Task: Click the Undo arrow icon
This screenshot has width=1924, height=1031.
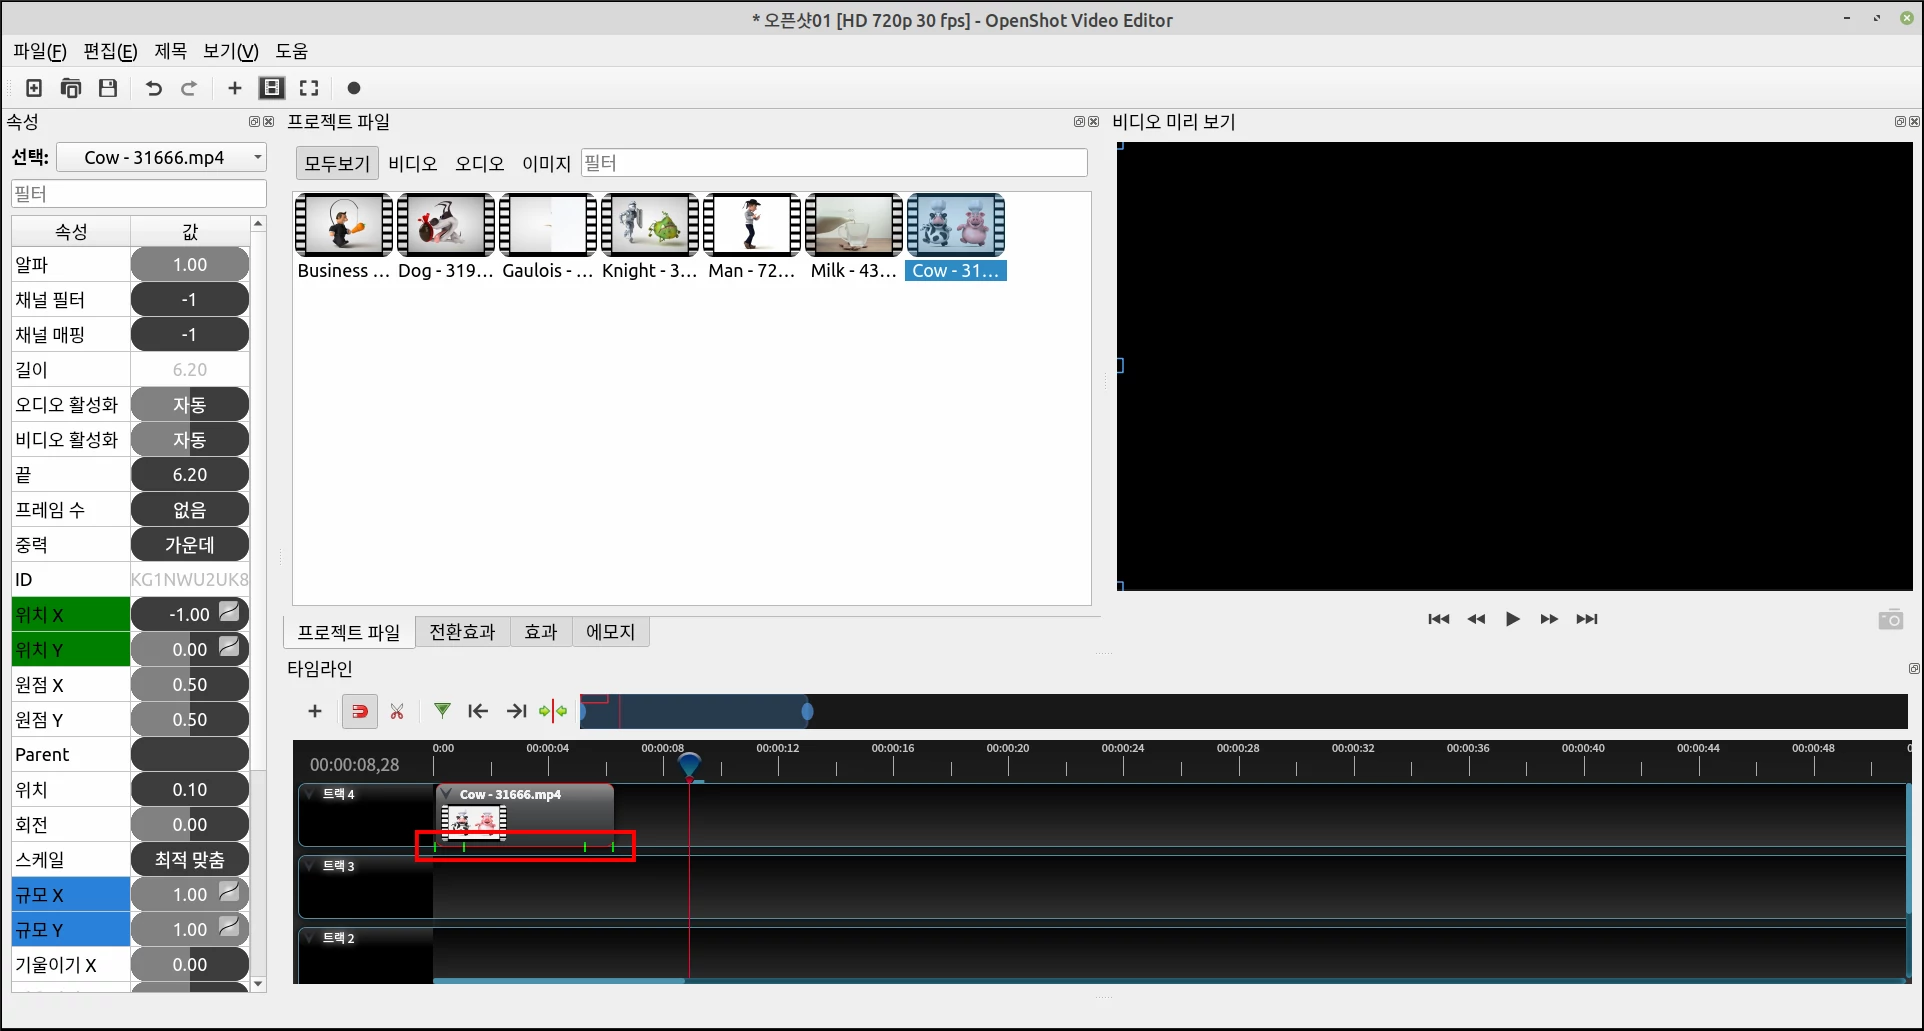Action: [153, 88]
